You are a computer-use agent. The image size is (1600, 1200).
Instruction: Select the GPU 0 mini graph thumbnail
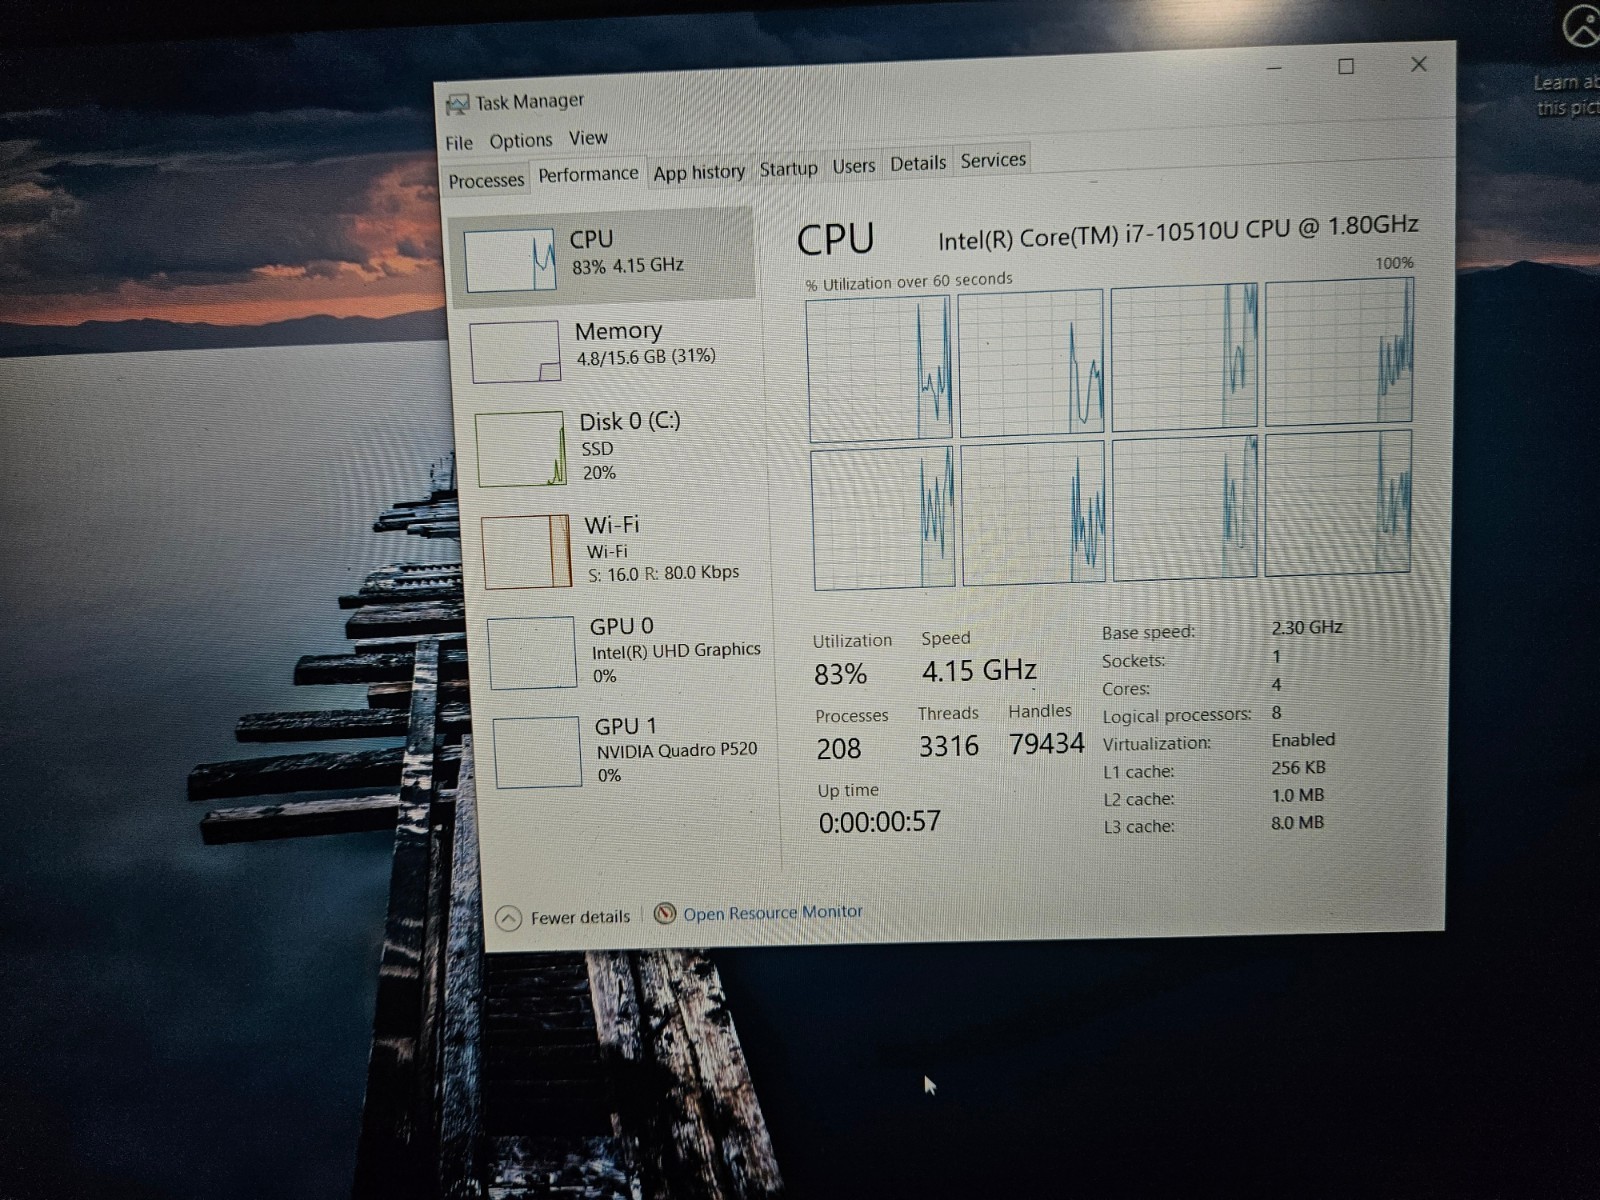point(532,653)
